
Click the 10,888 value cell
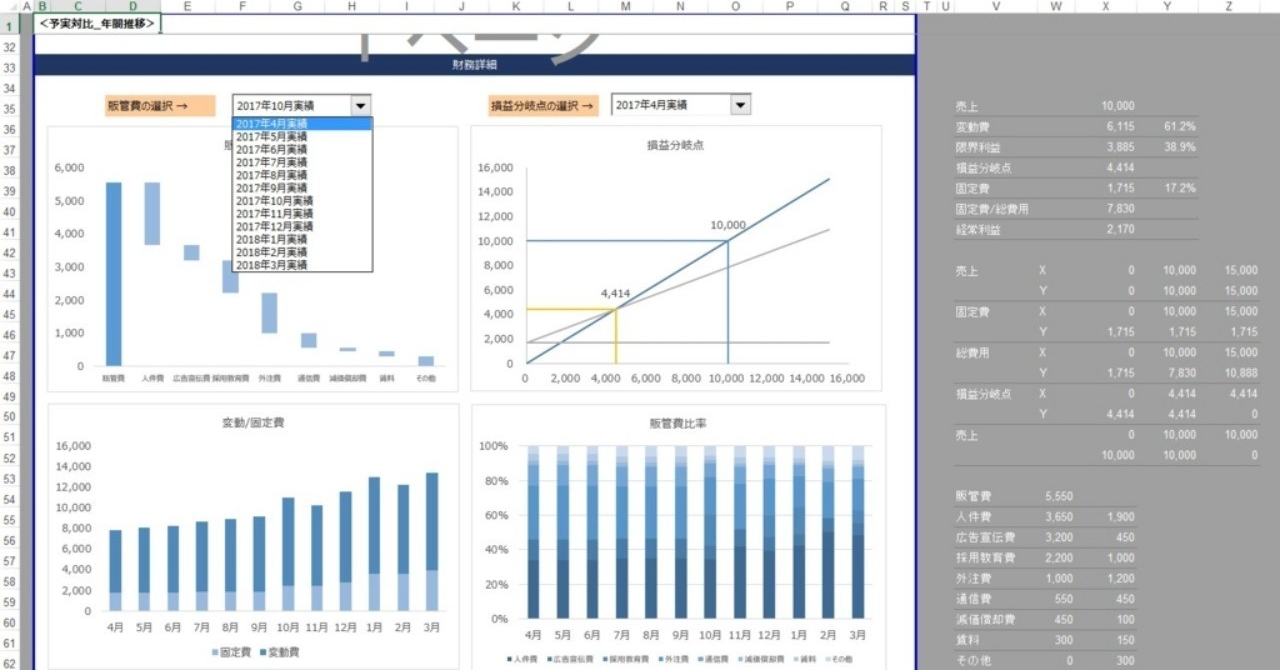point(1241,373)
